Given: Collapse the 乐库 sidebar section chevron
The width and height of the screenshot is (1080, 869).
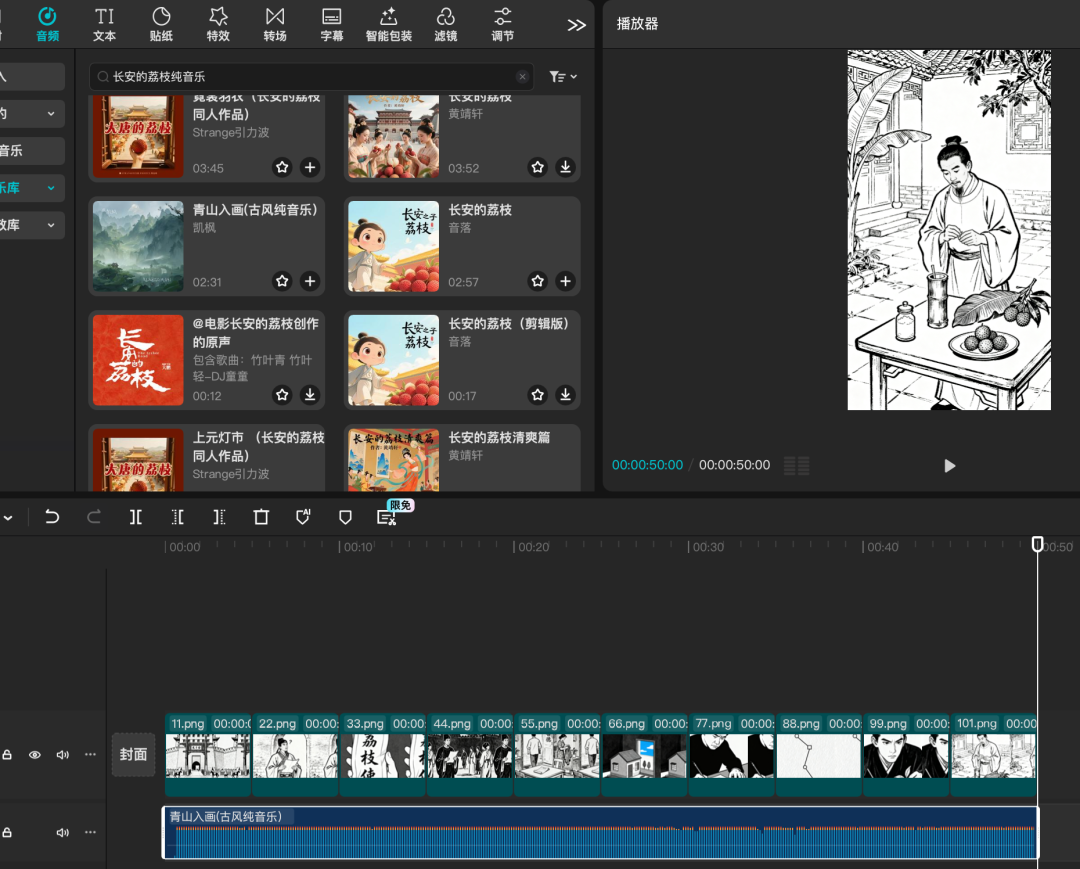Looking at the screenshot, I should (x=51, y=188).
